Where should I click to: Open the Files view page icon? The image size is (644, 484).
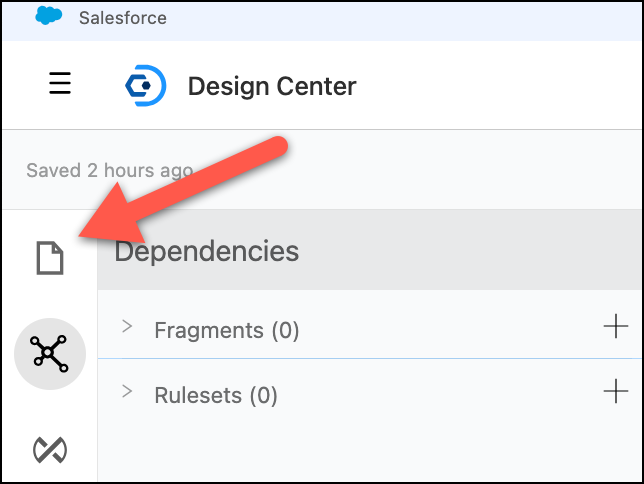coord(49,258)
